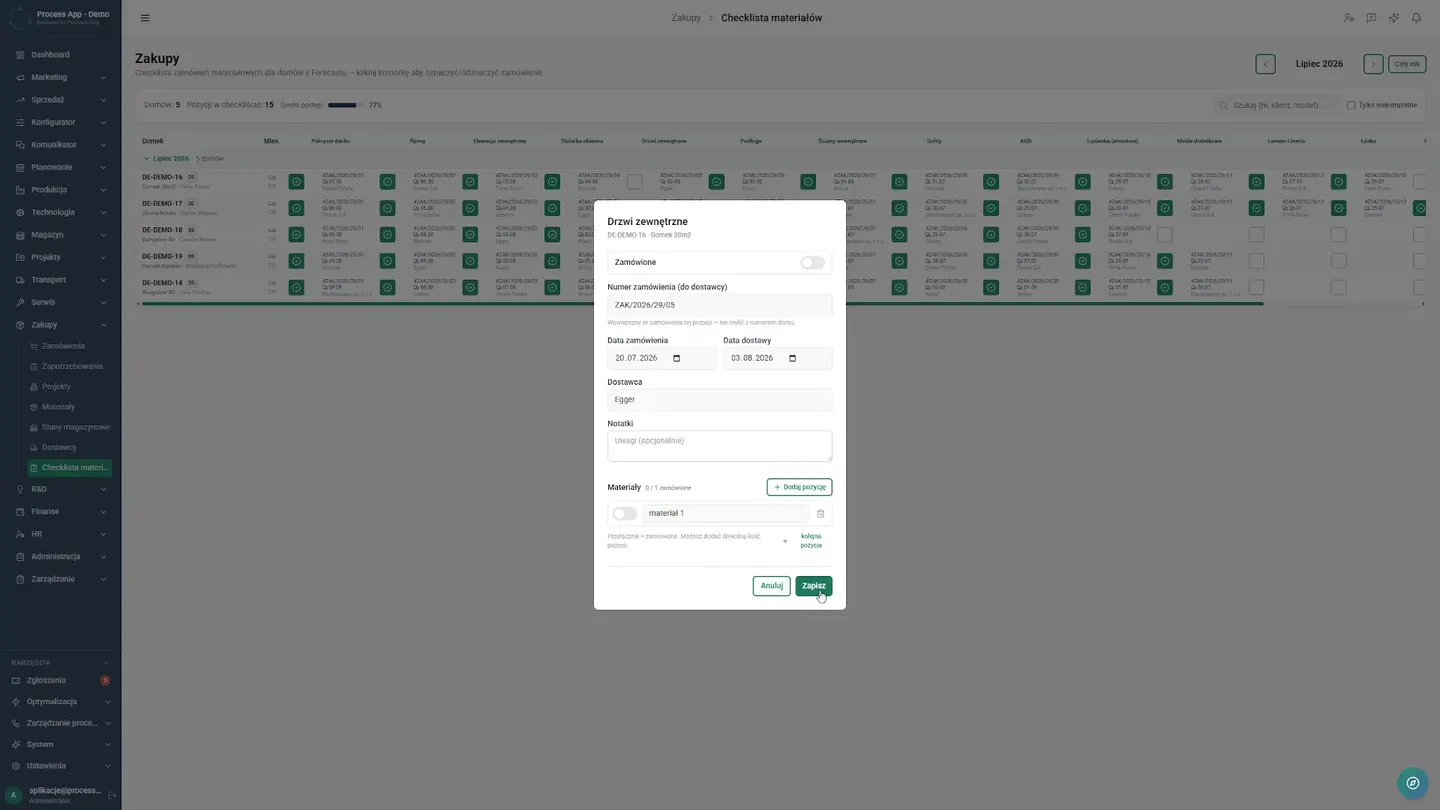Click the Technologia sidebar icon
This screenshot has width=1440, height=810.
click(20, 212)
